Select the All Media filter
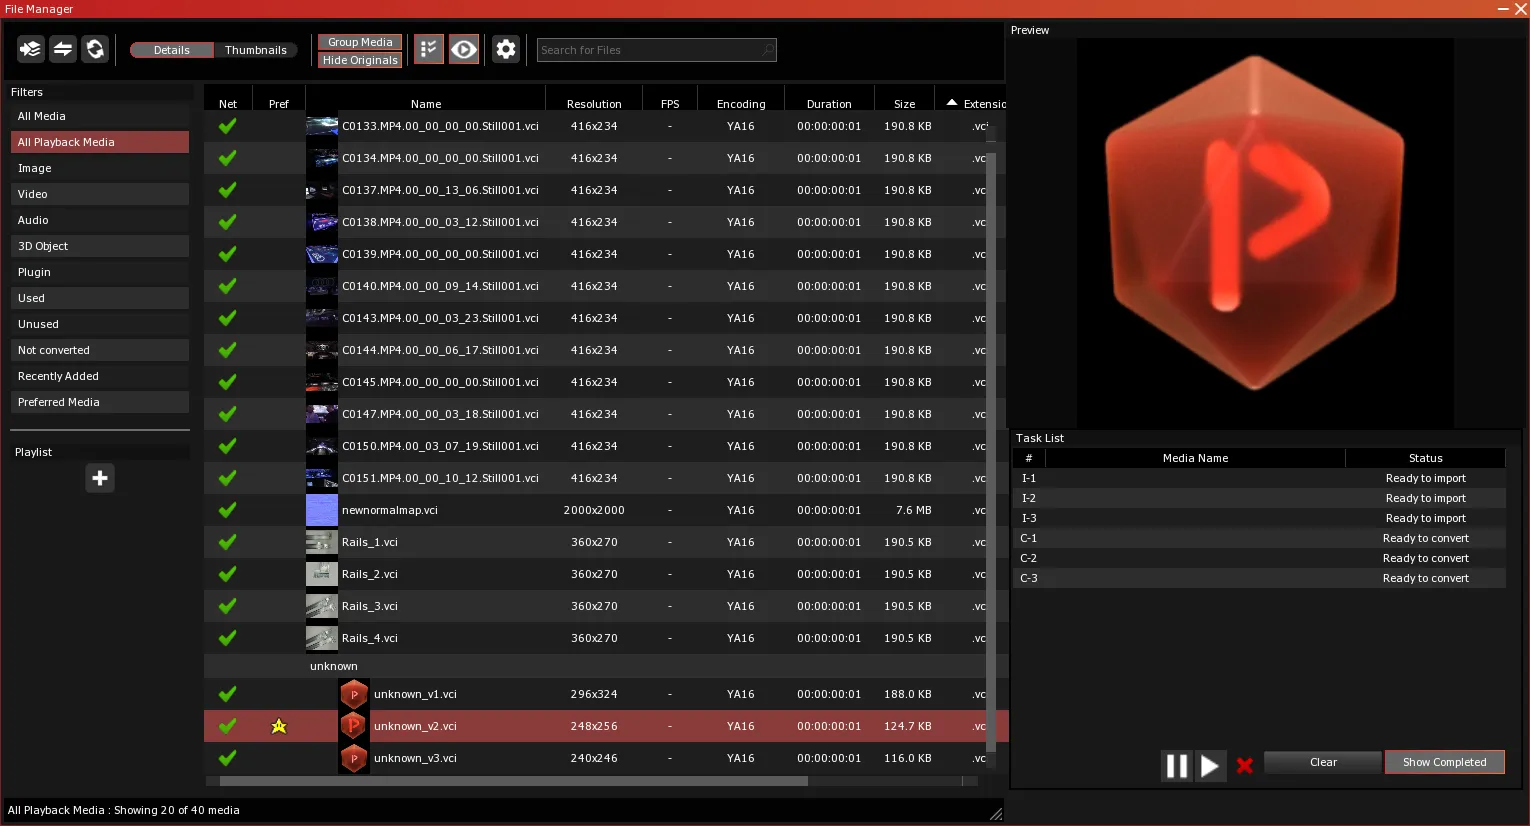 tap(100, 116)
